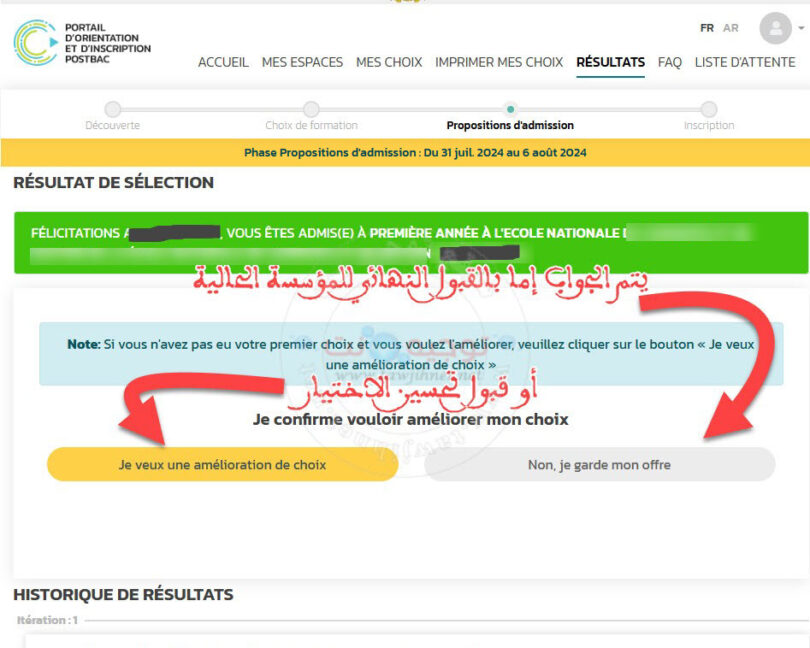Keep language set to FR
Viewport: 810px width, 648px height.
706,28
